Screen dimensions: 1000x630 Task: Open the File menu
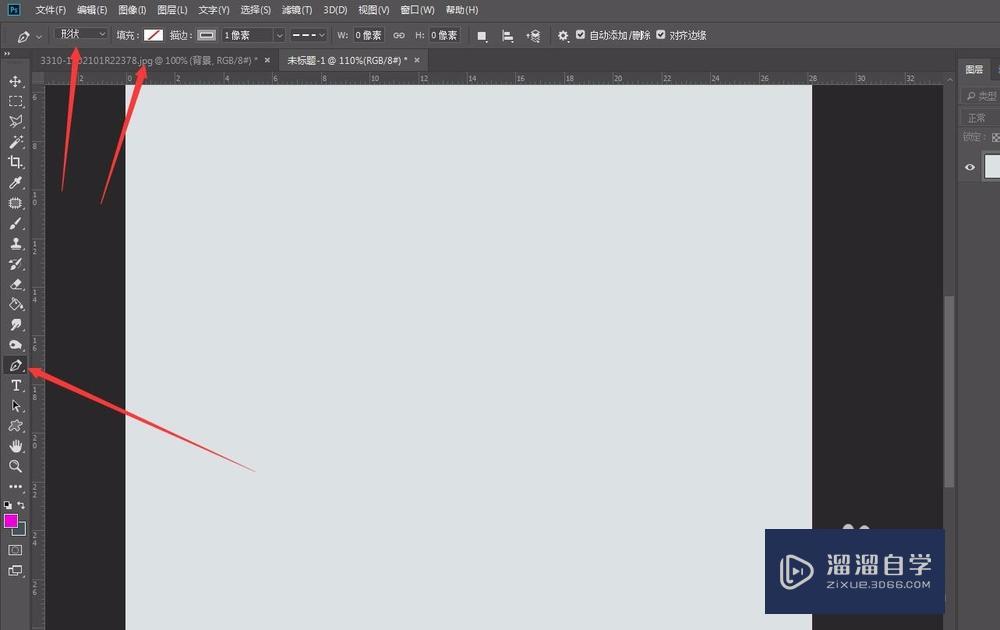50,10
